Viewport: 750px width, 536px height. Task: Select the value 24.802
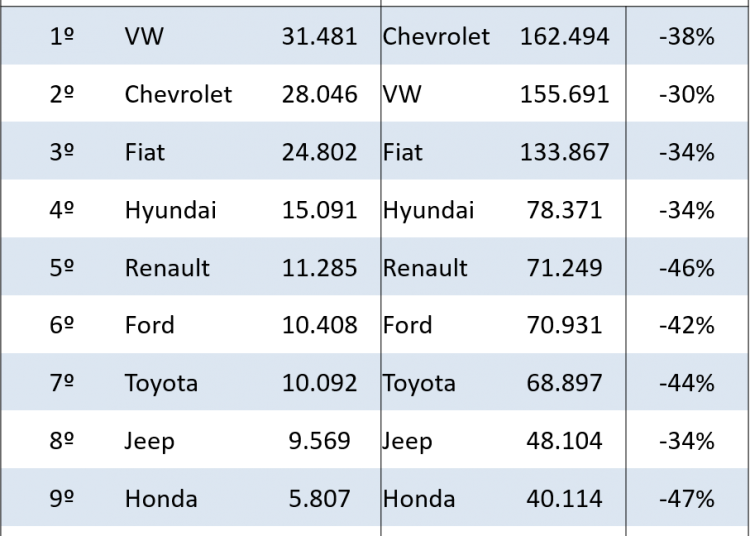pyautogui.click(x=319, y=153)
